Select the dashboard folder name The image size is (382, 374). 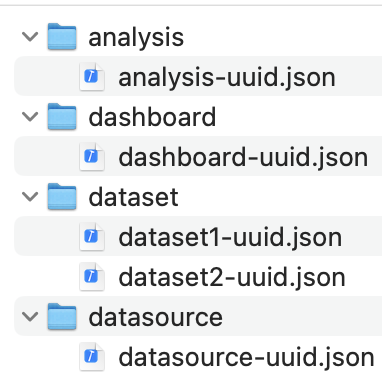pyautogui.click(x=152, y=117)
